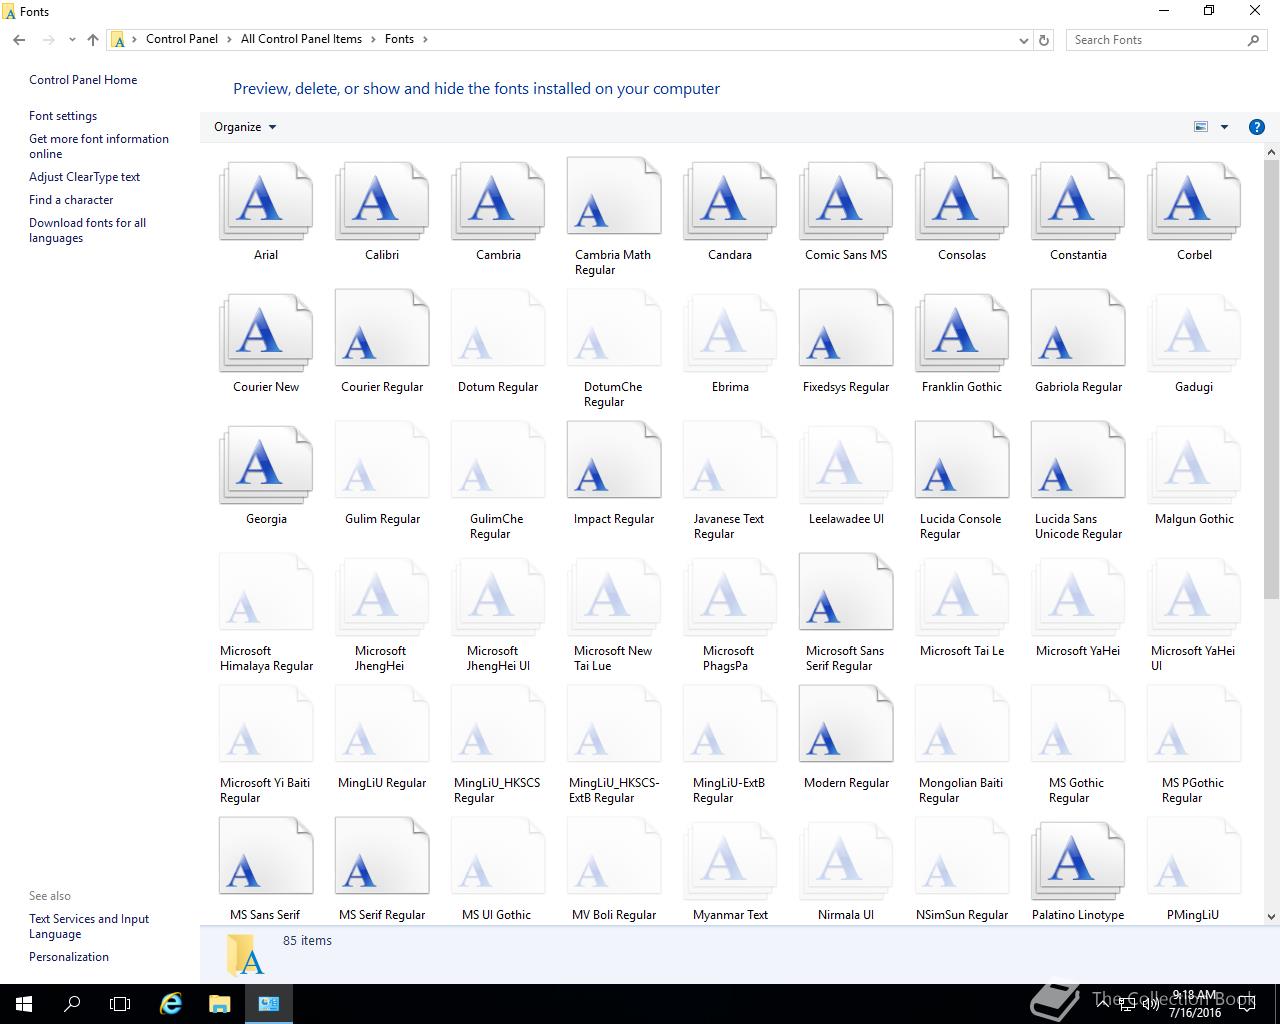This screenshot has height=1024, width=1280.
Task: Select the hidden Dotum Regular font
Action: coord(498,328)
